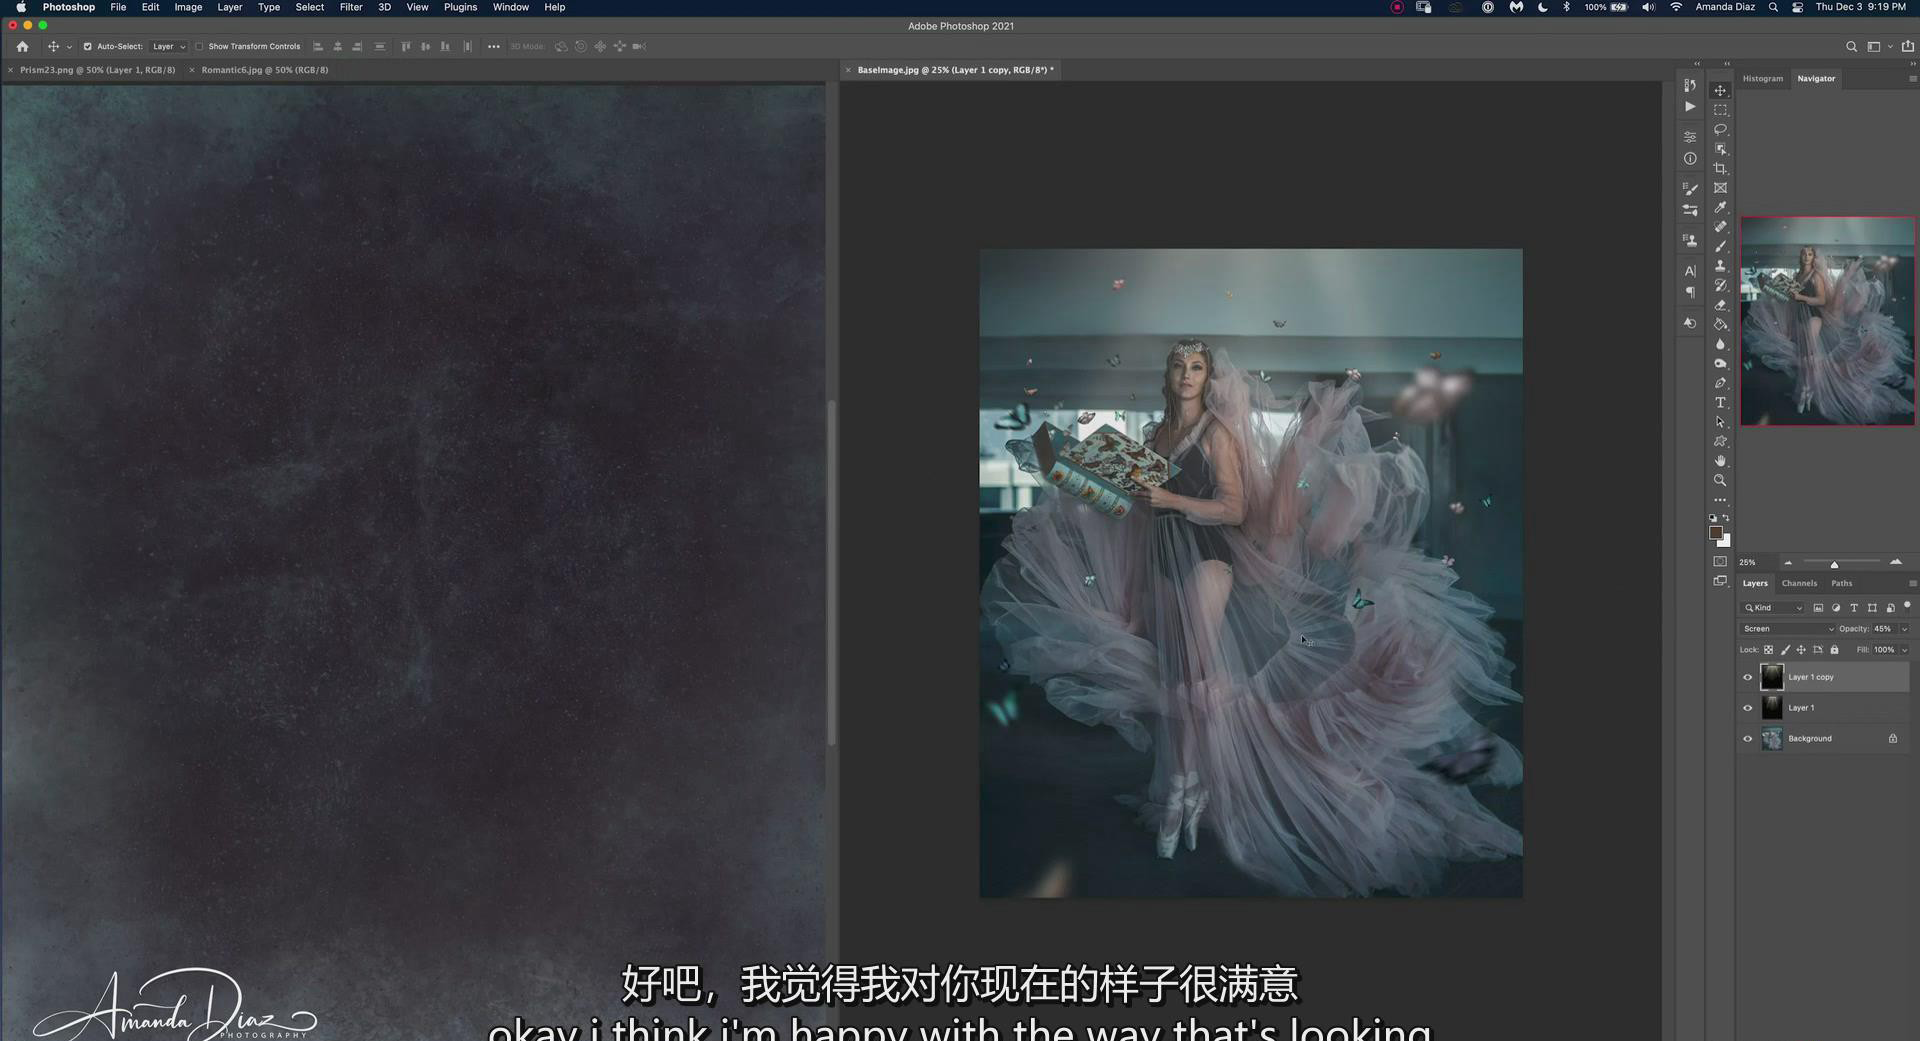The width and height of the screenshot is (1920, 1041).
Task: Enable Show Transform Controls checkbox
Action: click(199, 46)
